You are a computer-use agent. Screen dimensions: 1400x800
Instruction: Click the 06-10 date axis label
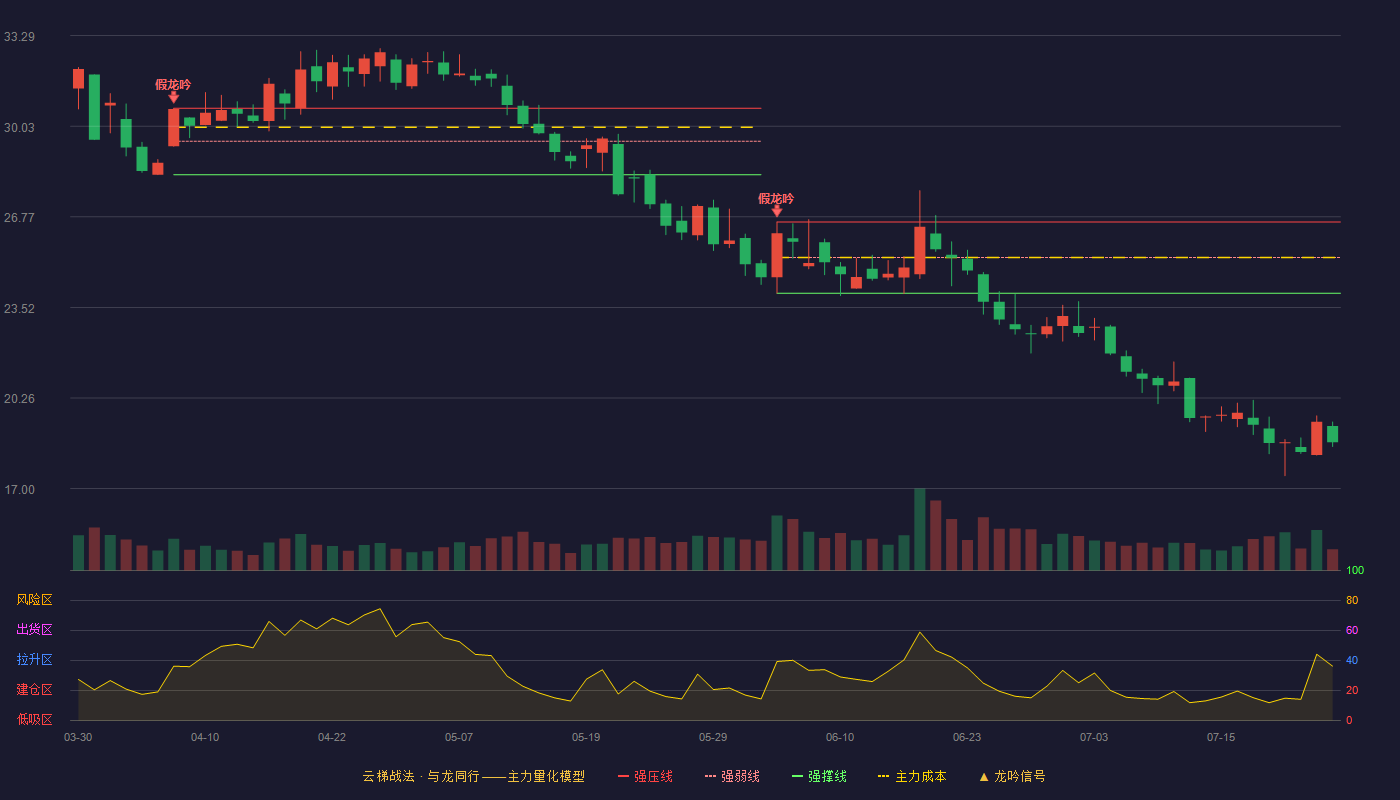840,737
